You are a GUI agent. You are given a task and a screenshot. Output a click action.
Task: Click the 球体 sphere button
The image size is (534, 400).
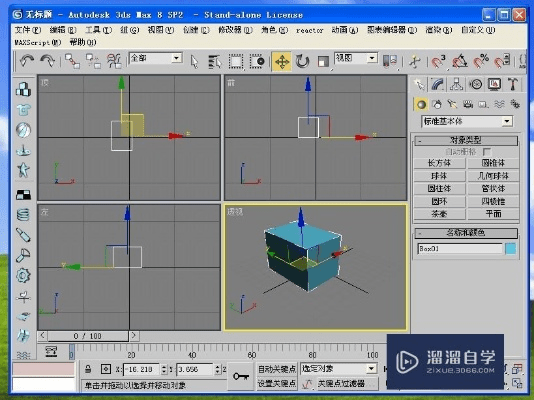click(439, 176)
